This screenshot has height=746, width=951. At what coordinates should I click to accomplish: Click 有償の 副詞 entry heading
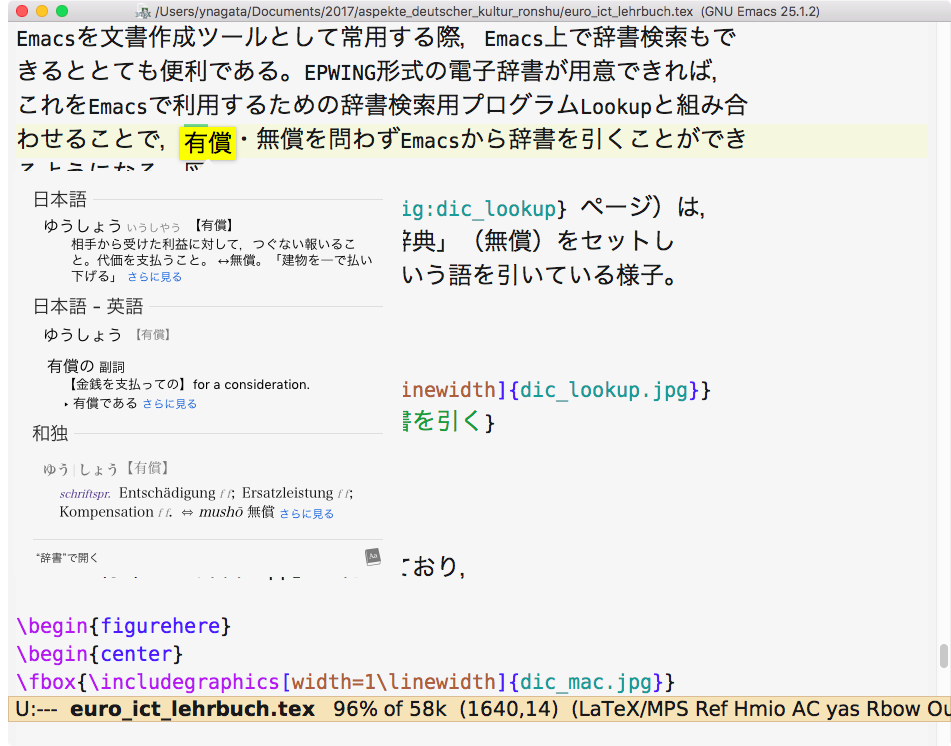(86, 366)
